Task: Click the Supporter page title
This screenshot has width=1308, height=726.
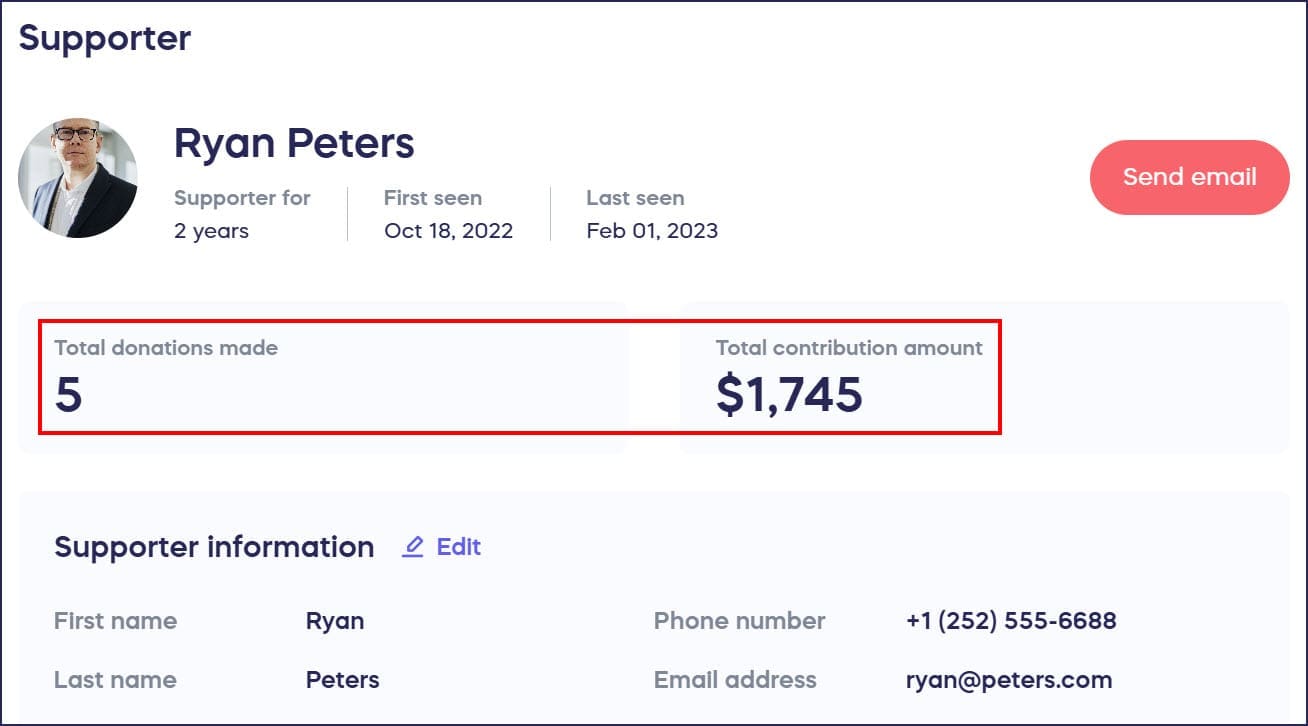Action: point(105,39)
